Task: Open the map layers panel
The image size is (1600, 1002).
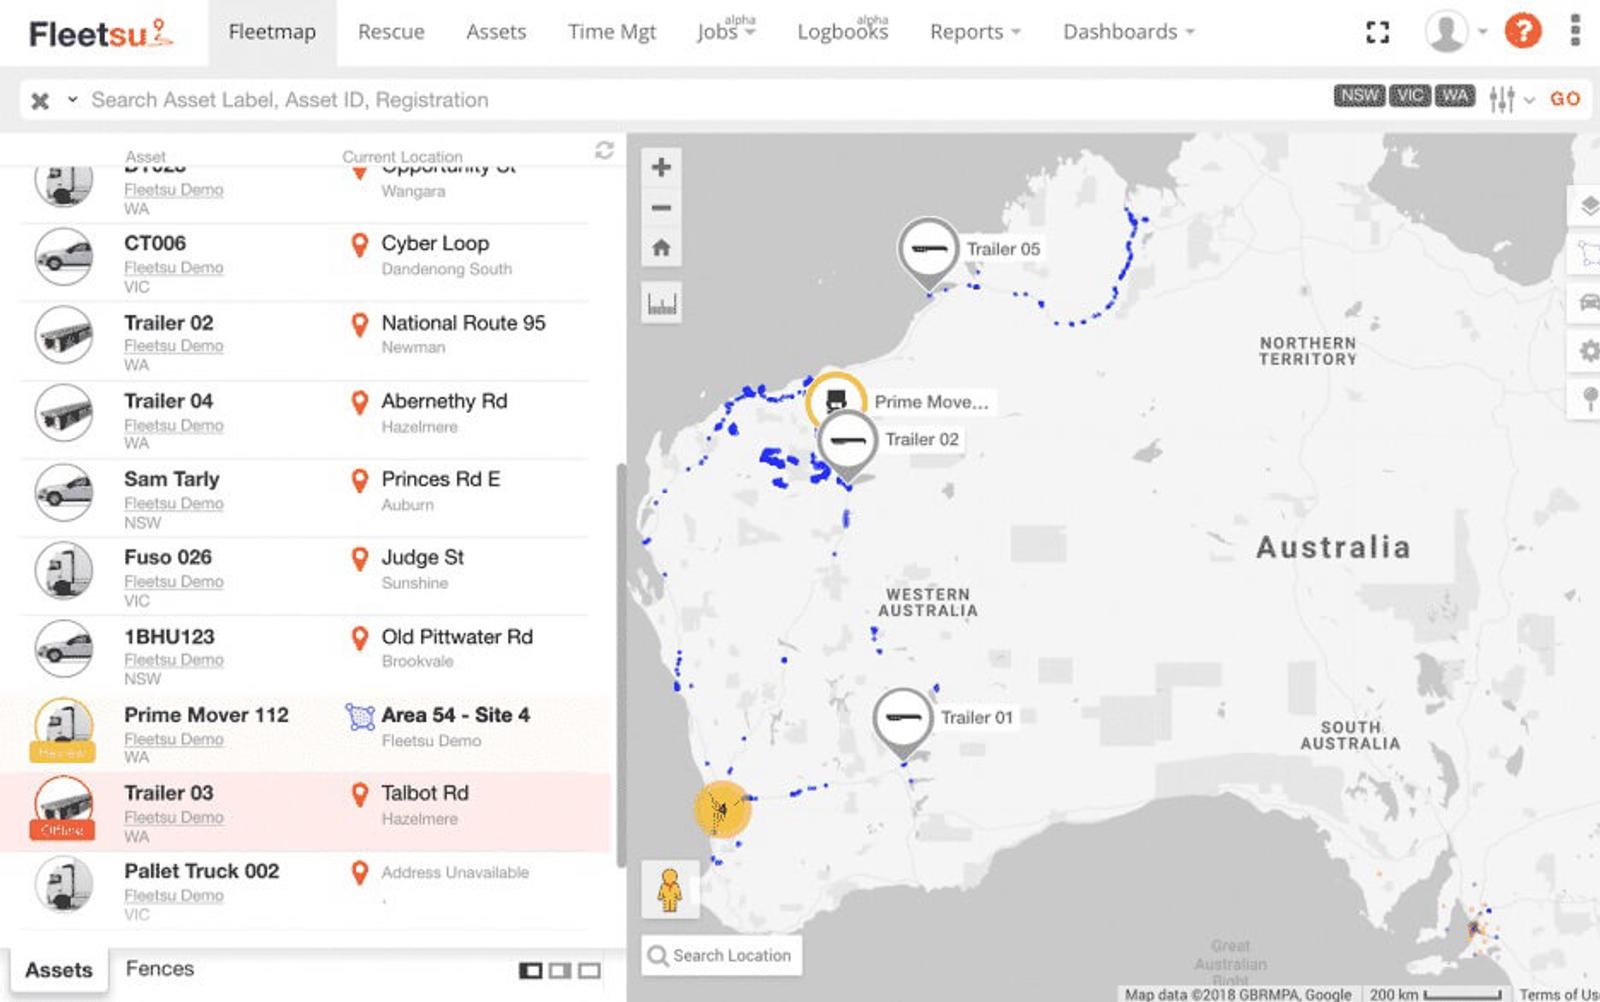Action: pyautogui.click(x=1587, y=207)
